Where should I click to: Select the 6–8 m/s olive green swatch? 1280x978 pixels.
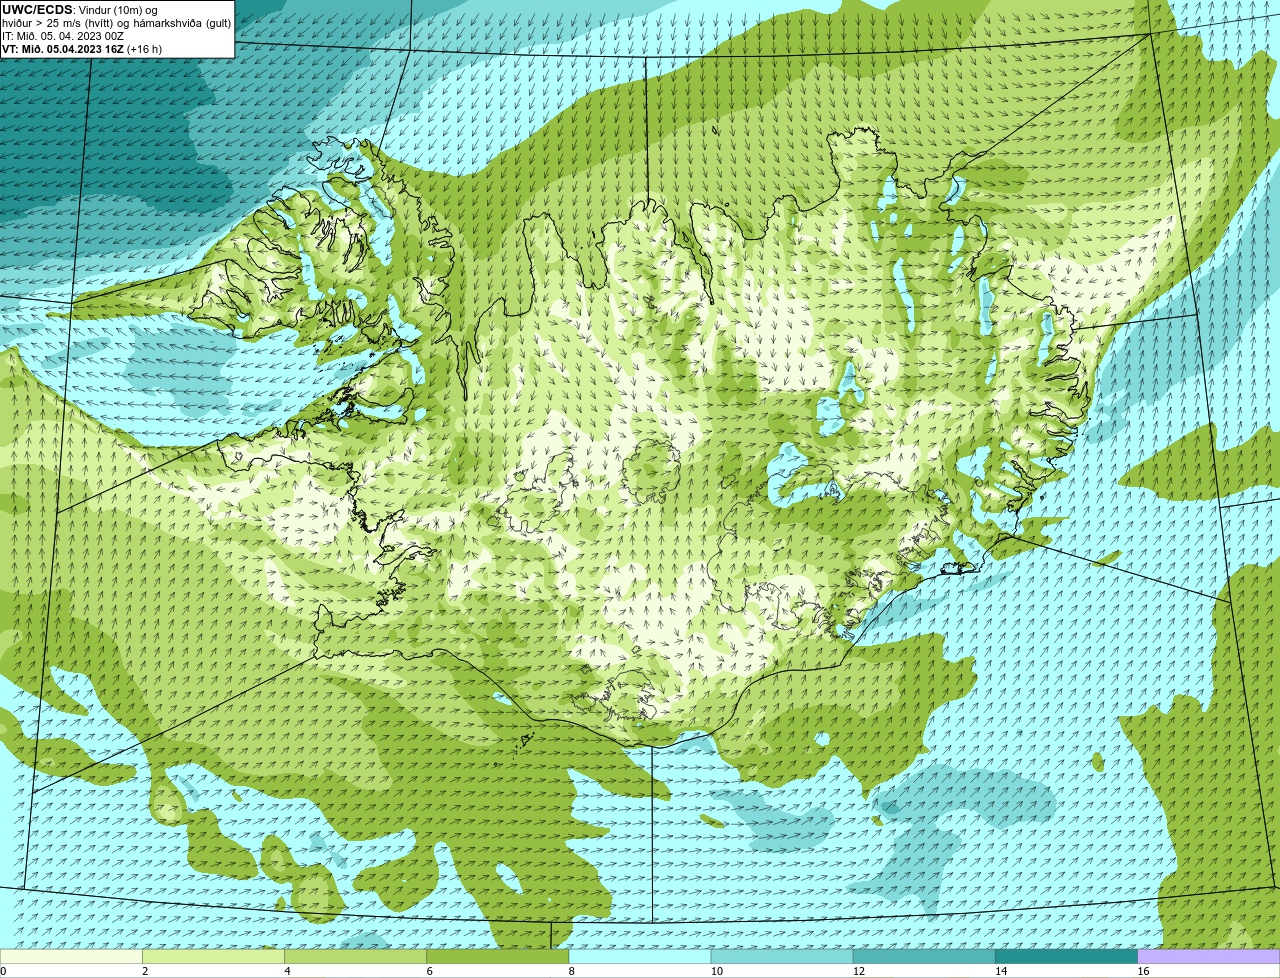[x=498, y=957]
